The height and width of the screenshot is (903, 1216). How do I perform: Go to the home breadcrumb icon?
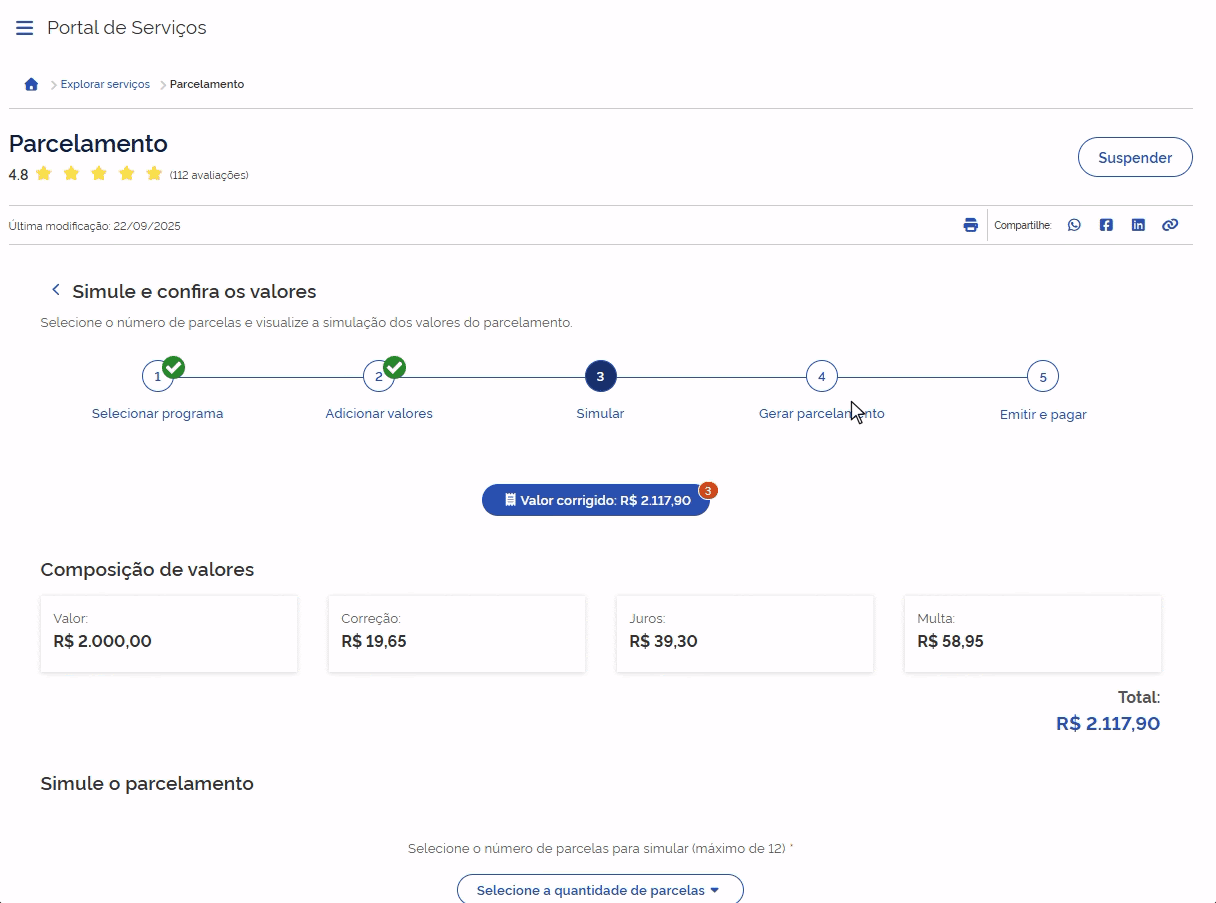[x=31, y=85]
